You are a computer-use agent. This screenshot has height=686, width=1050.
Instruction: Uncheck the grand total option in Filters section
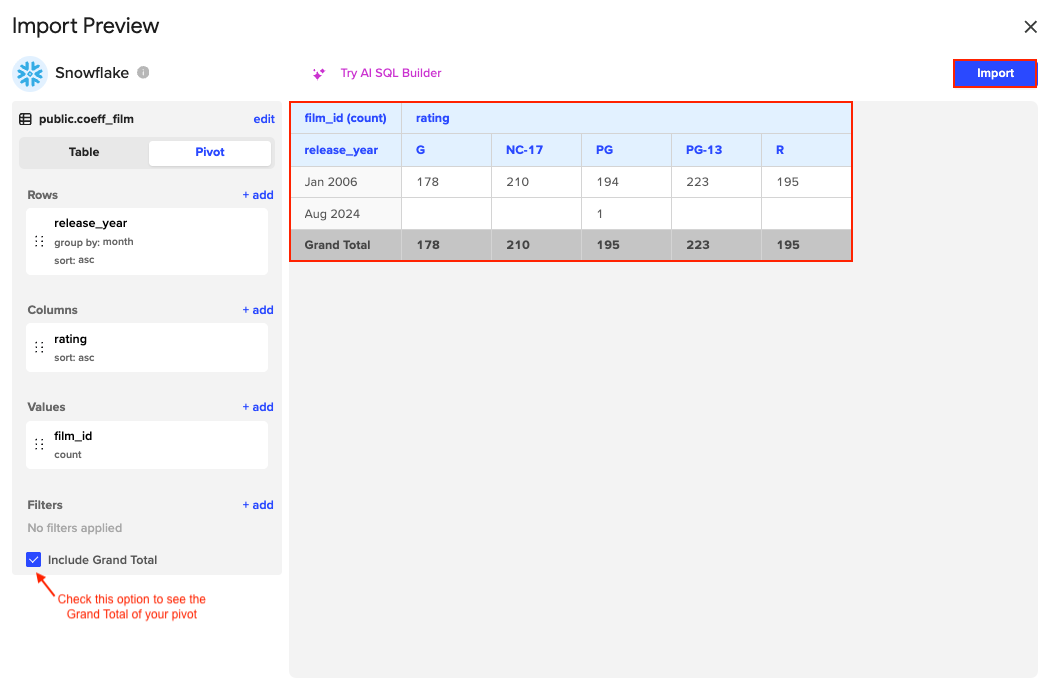tap(33, 559)
